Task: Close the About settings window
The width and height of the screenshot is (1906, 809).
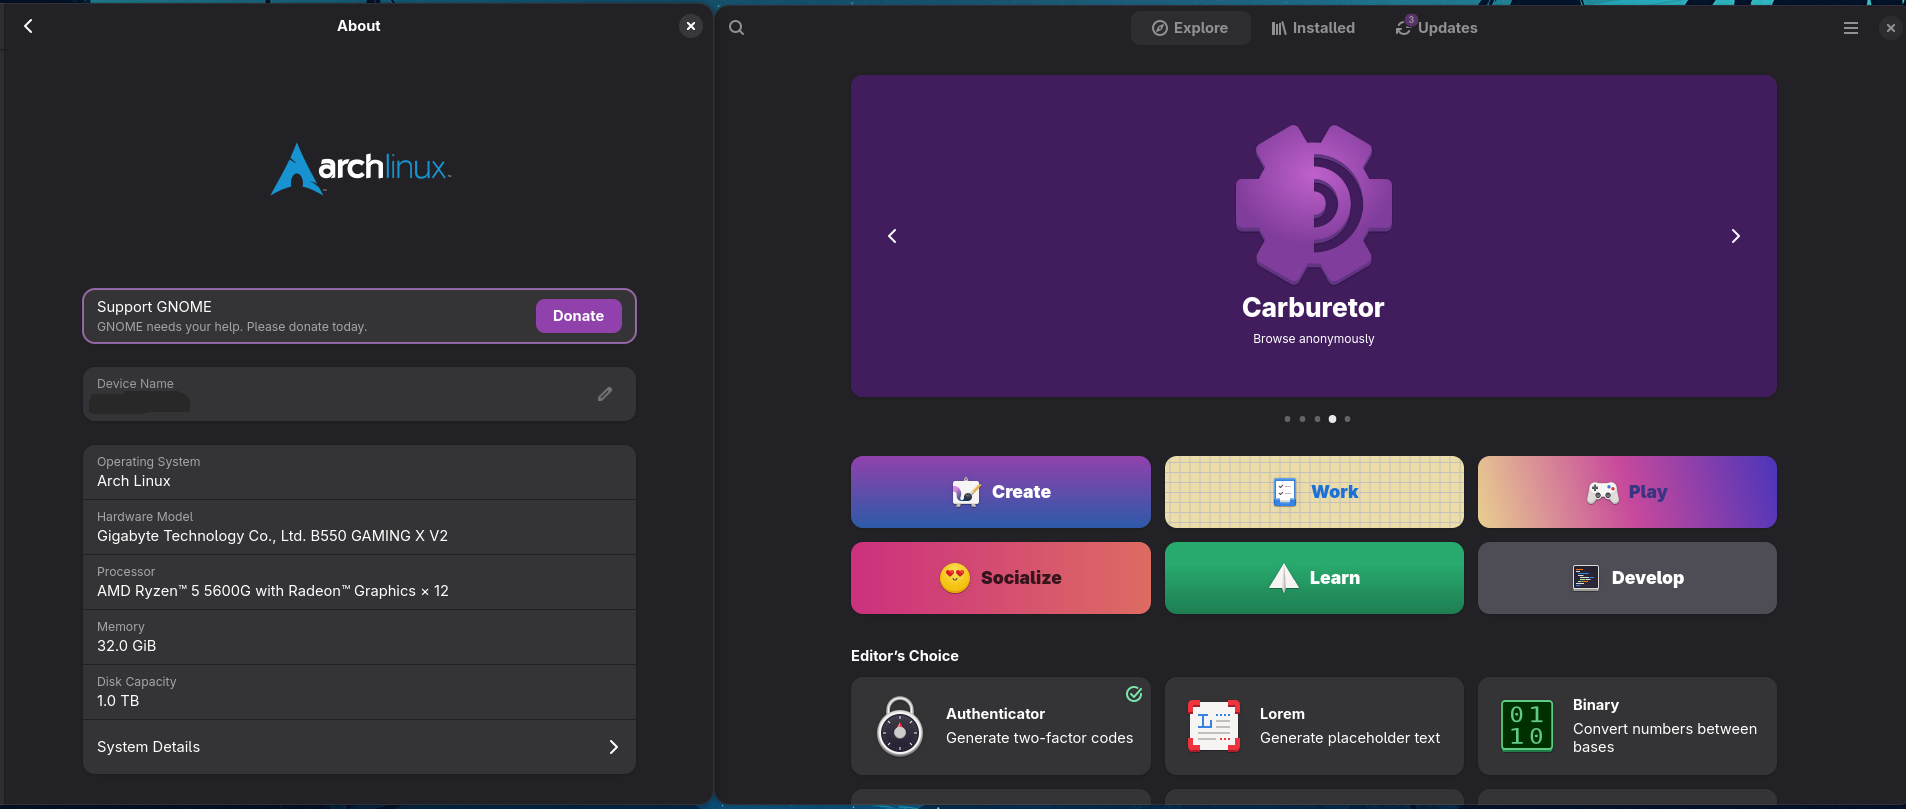Action: point(691,26)
